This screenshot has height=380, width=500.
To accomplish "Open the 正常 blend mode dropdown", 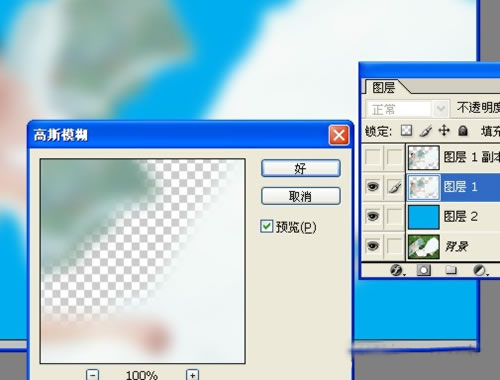I will (407, 109).
